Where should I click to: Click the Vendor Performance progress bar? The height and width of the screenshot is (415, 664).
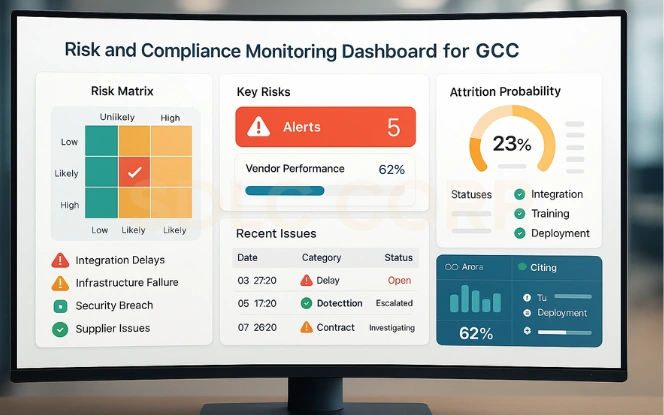tap(284, 190)
